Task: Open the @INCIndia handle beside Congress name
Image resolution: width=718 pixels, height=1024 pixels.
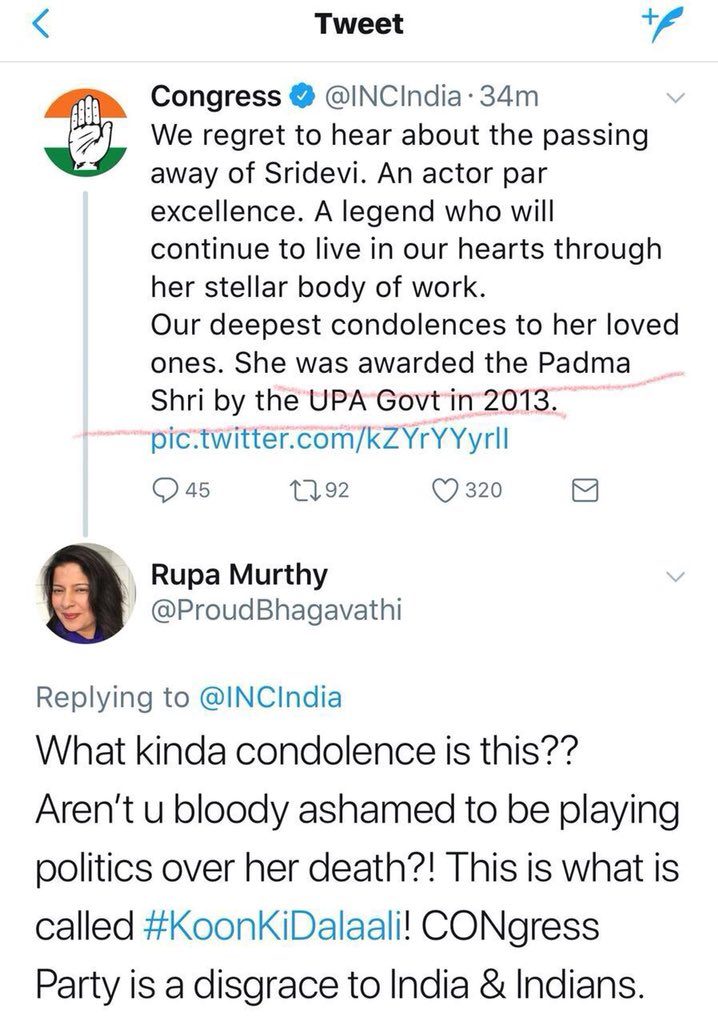Action: point(393,97)
